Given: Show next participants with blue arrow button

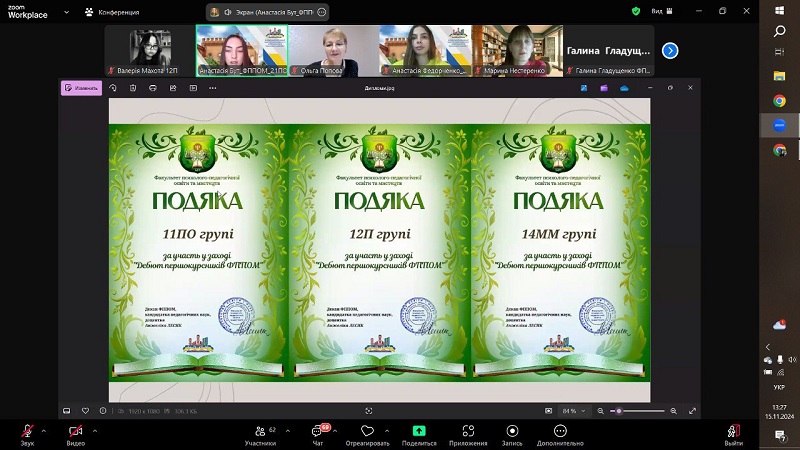Looking at the screenshot, I should (670, 51).
